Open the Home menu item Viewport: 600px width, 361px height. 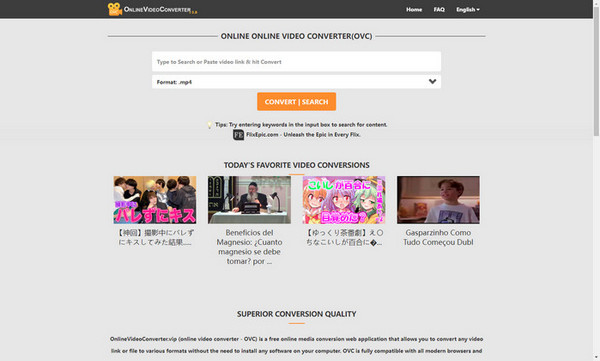(414, 10)
